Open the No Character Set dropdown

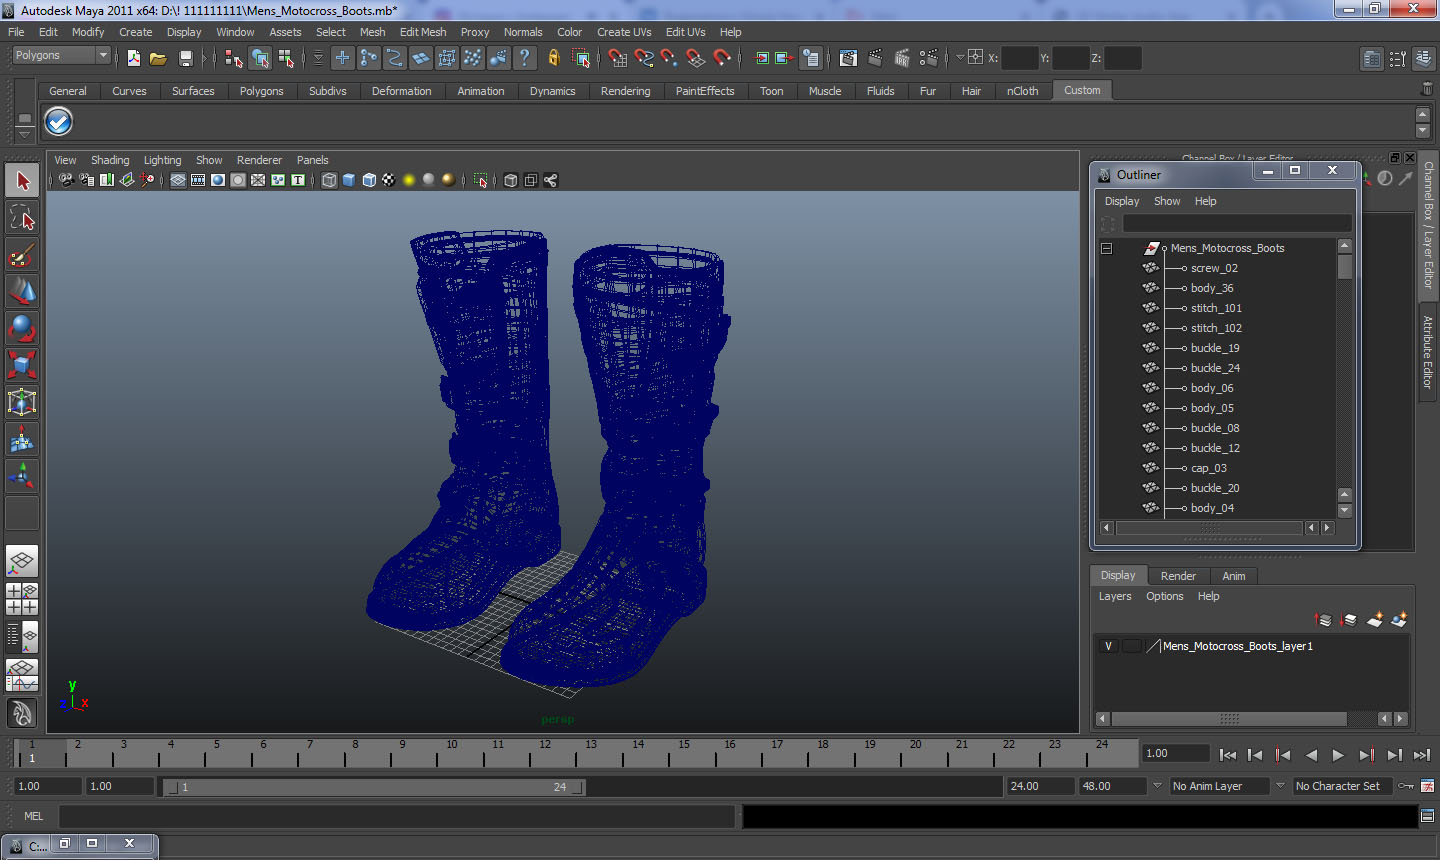[x=1343, y=786]
